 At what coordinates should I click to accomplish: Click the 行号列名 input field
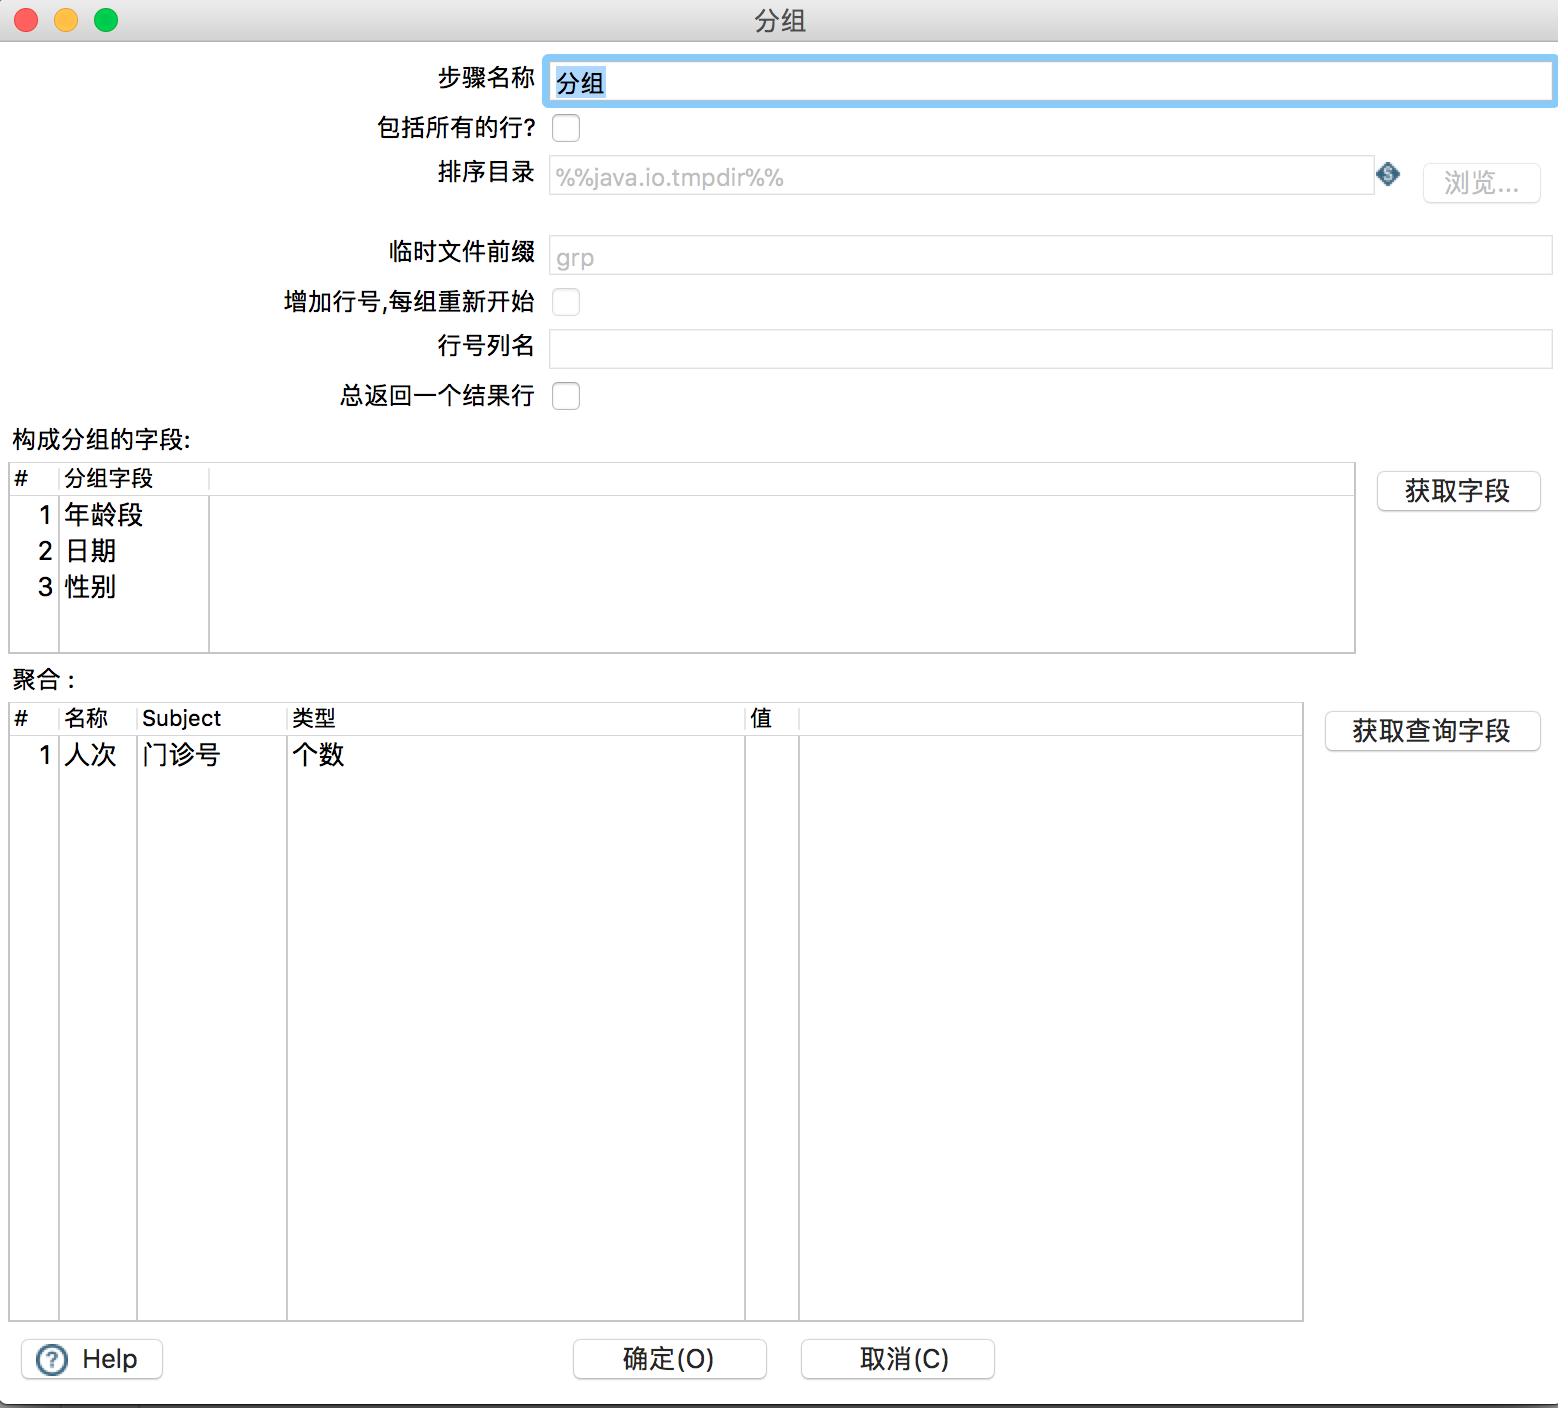(1050, 349)
